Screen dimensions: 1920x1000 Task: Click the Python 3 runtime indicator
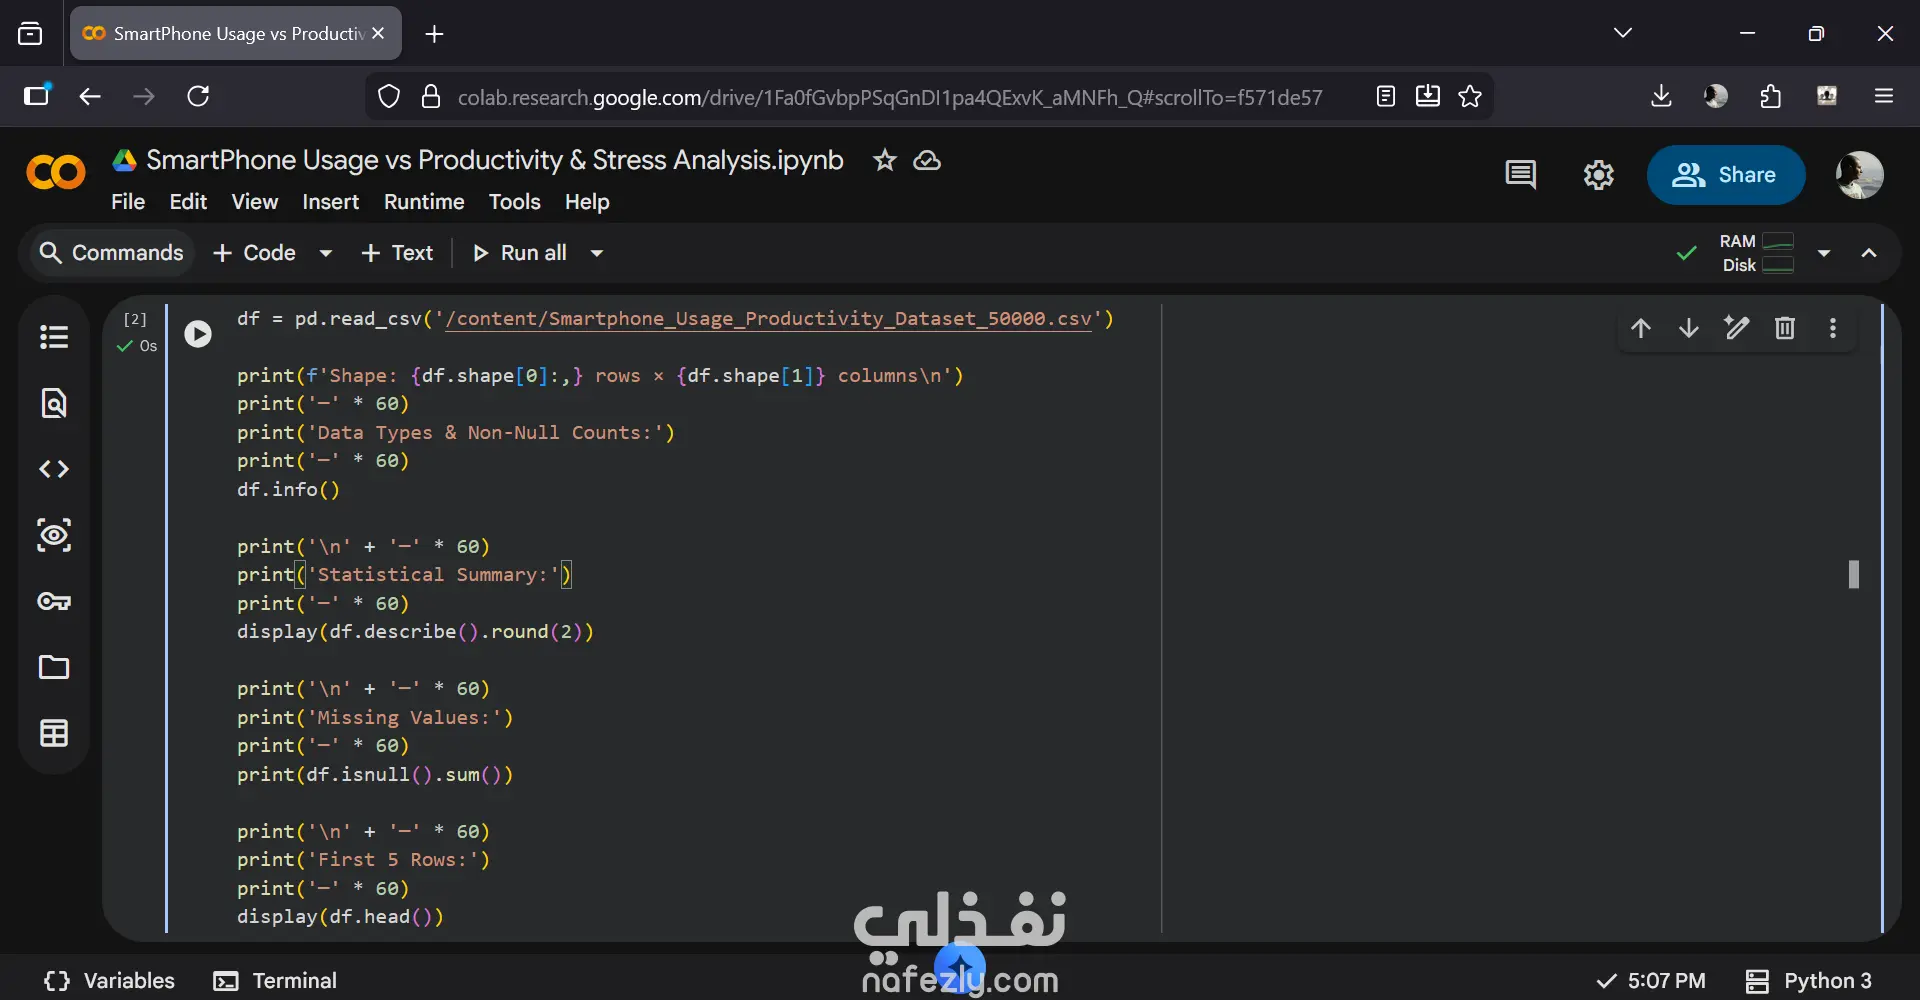(1809, 981)
